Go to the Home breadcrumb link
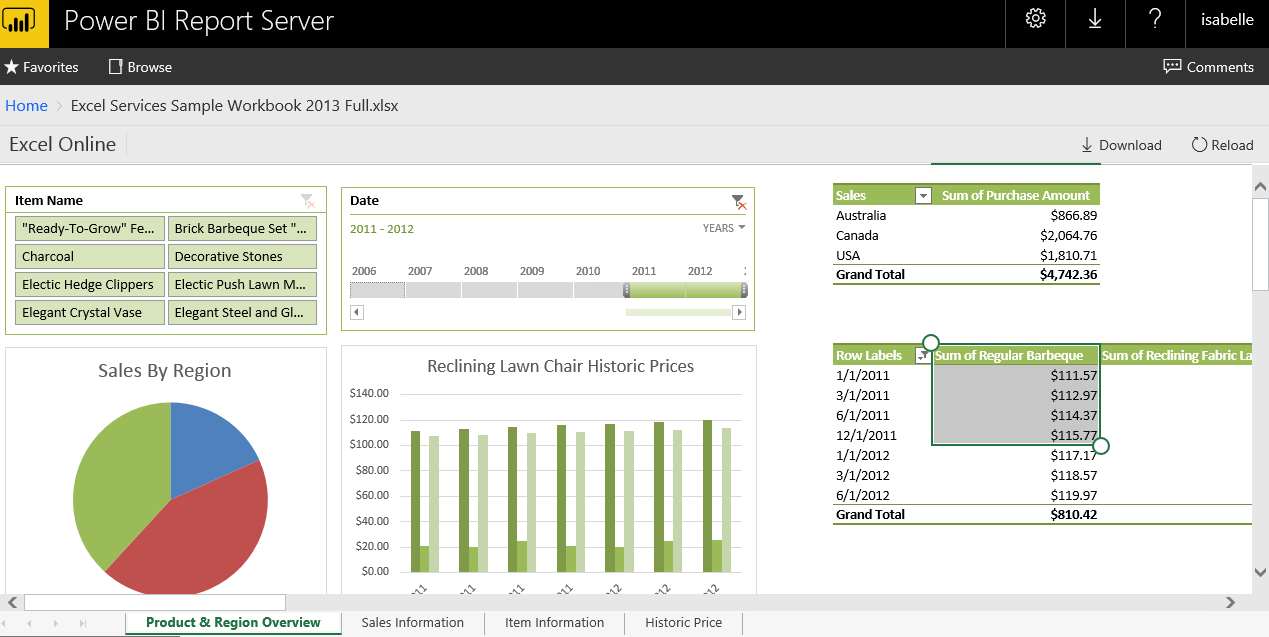The image size is (1269, 637). (26, 106)
